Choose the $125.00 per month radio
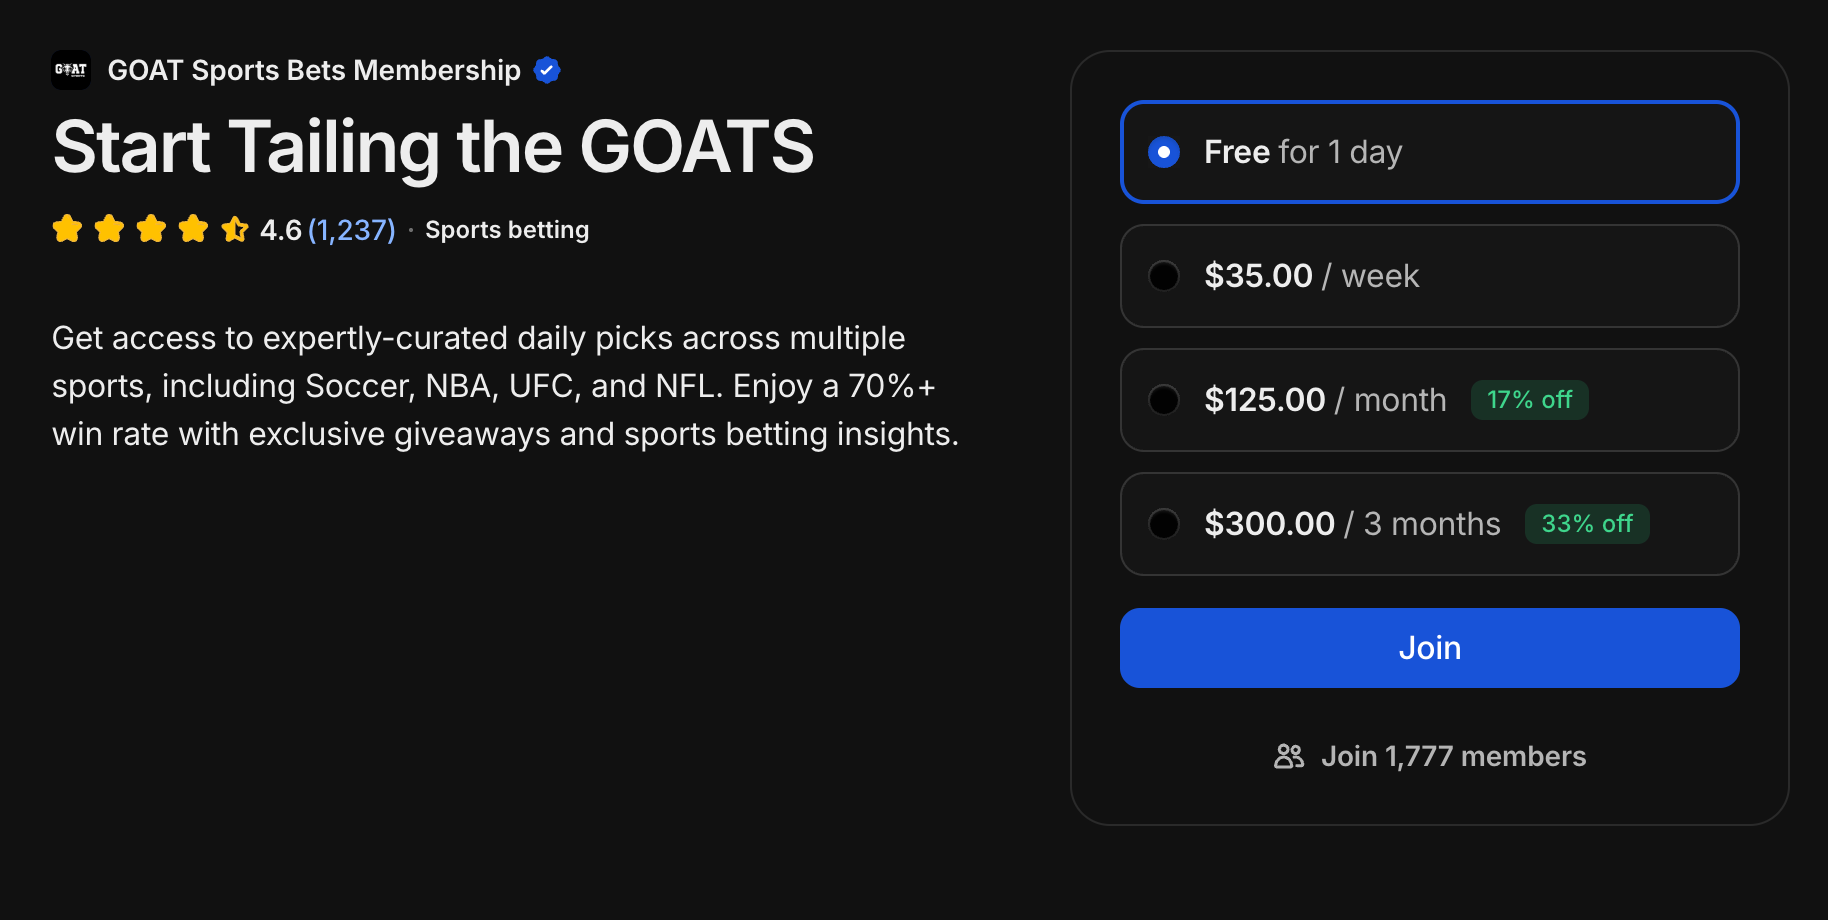This screenshot has width=1828, height=920. (x=1164, y=400)
